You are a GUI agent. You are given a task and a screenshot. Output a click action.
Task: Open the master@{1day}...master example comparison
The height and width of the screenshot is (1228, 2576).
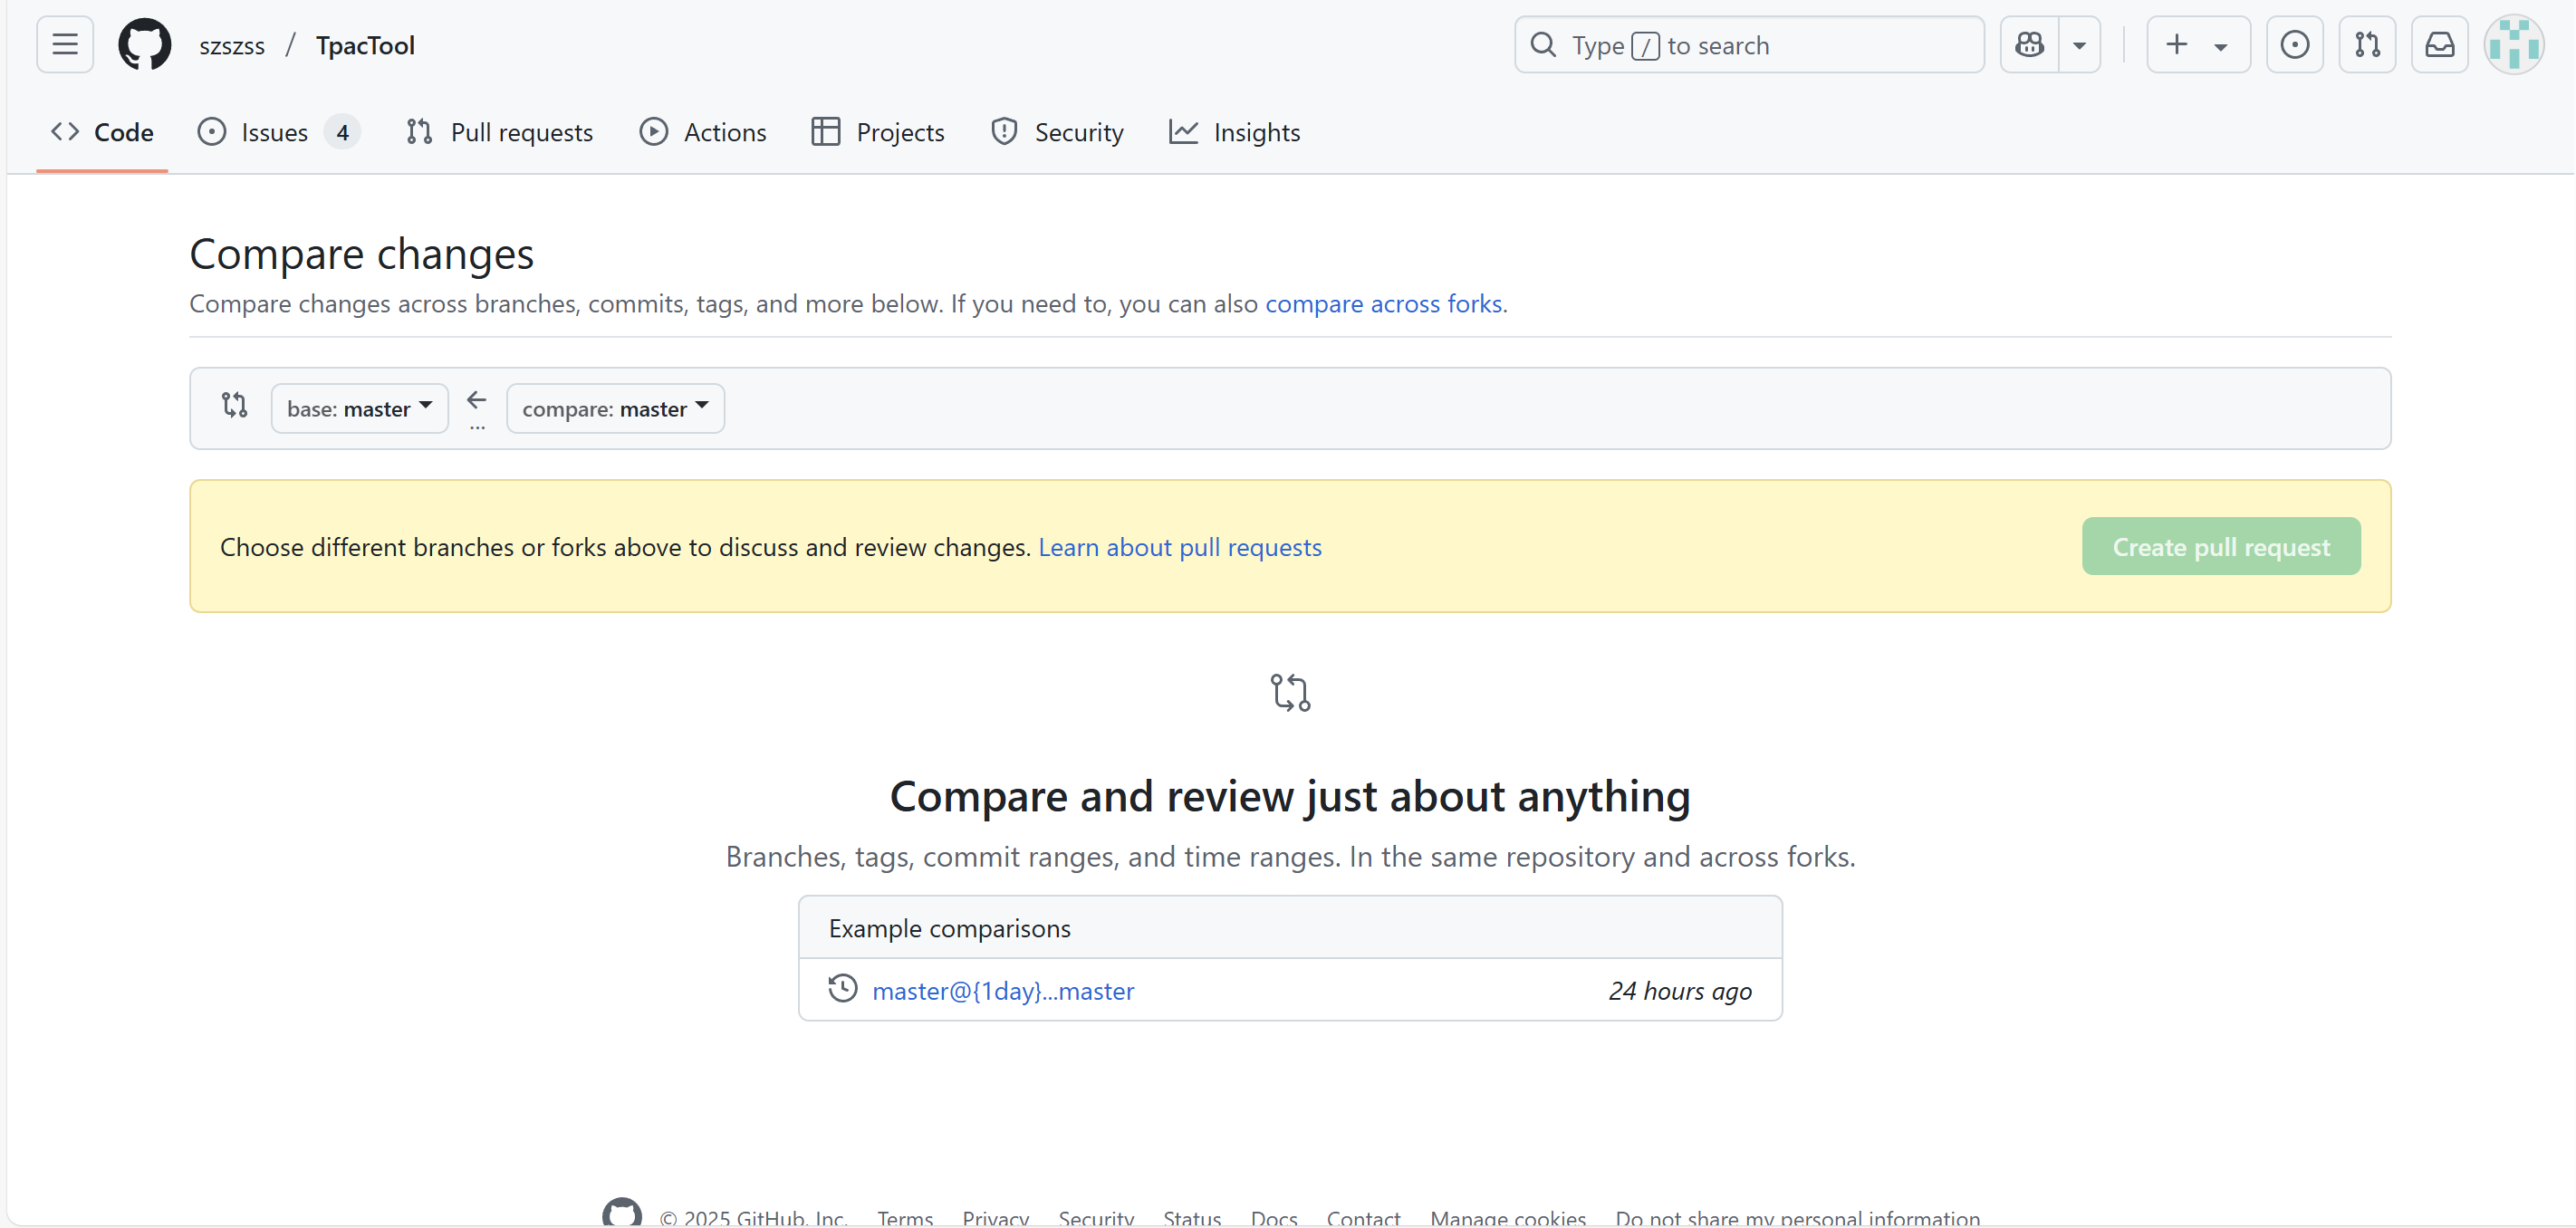pos(1003,991)
